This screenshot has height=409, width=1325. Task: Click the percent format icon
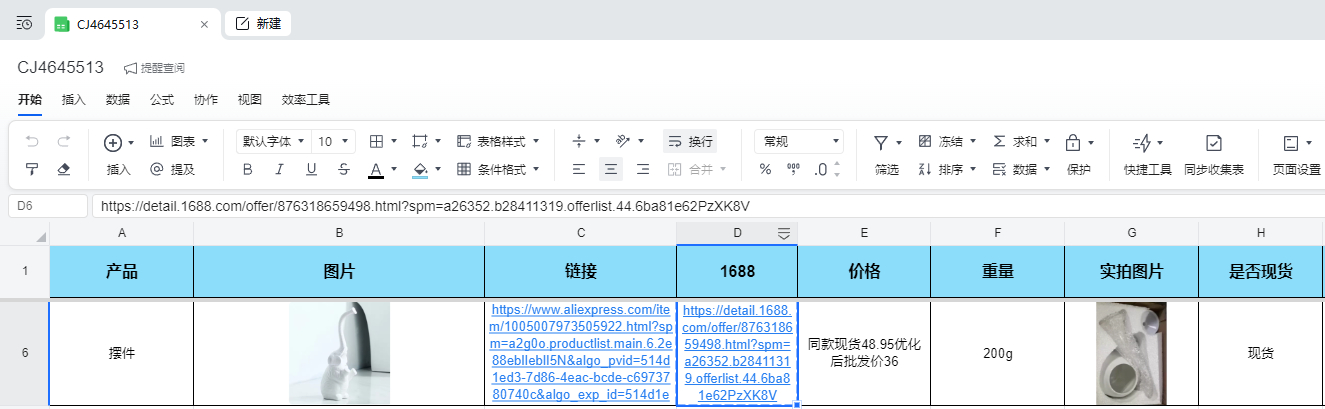765,169
